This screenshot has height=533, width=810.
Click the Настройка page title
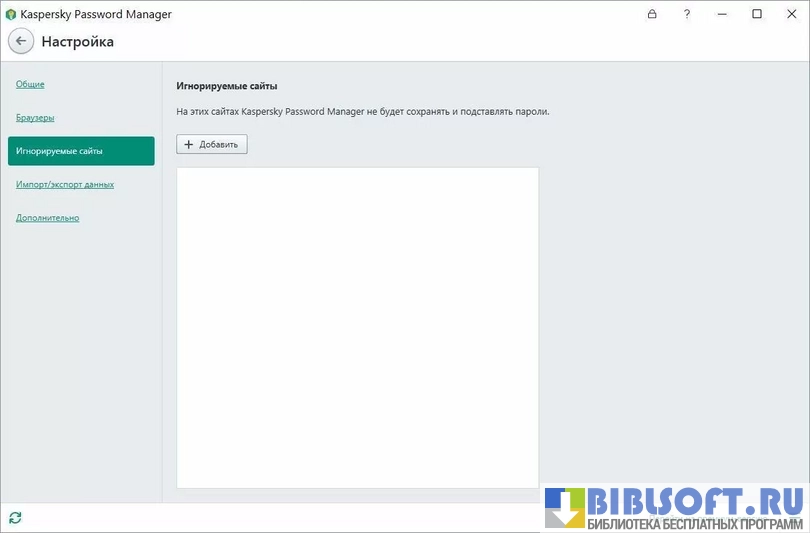point(77,42)
